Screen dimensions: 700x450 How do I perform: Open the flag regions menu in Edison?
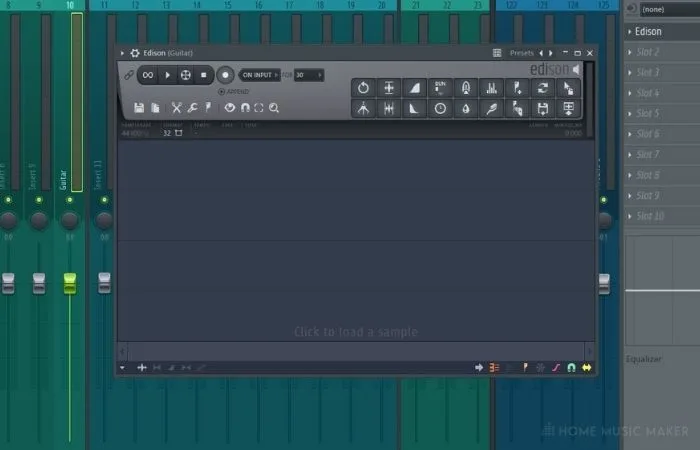pyautogui.click(x=208, y=108)
